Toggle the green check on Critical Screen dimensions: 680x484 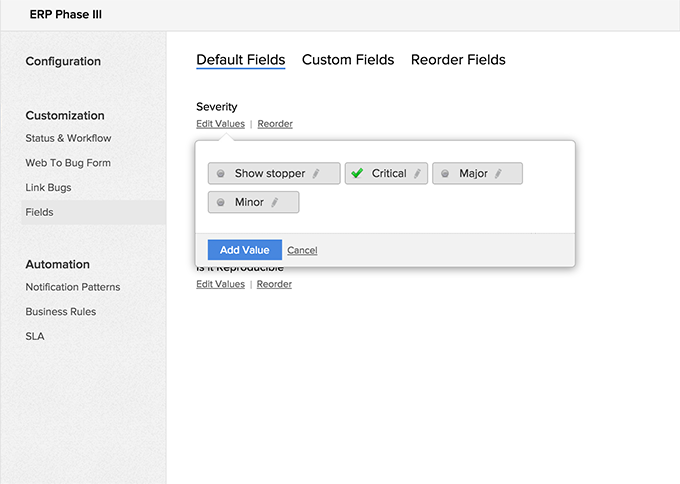tap(357, 174)
